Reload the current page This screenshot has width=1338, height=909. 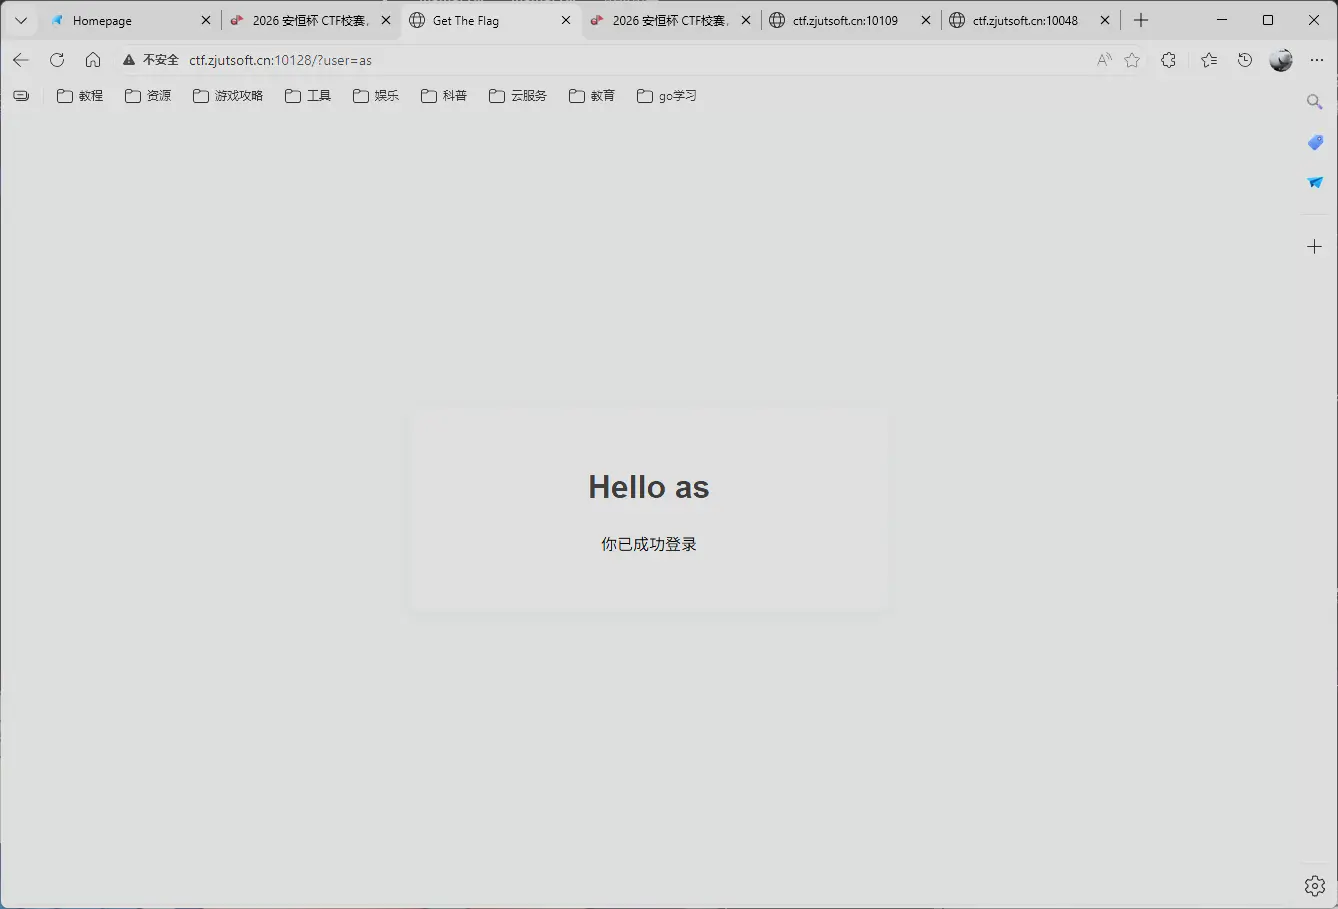[x=57, y=60]
